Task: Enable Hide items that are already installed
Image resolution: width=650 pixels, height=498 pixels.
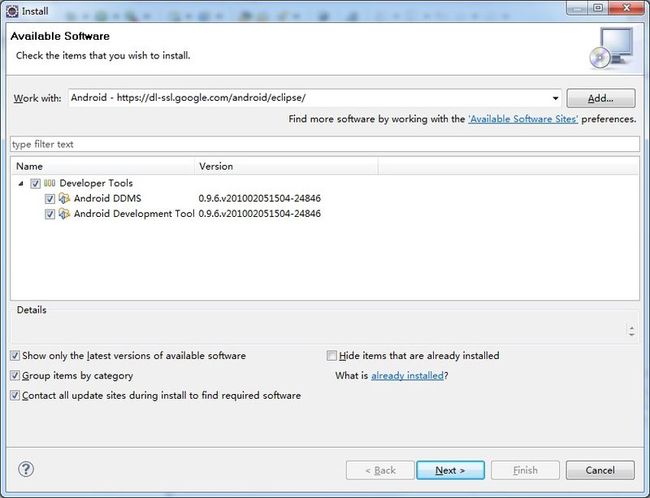Action: click(x=332, y=356)
